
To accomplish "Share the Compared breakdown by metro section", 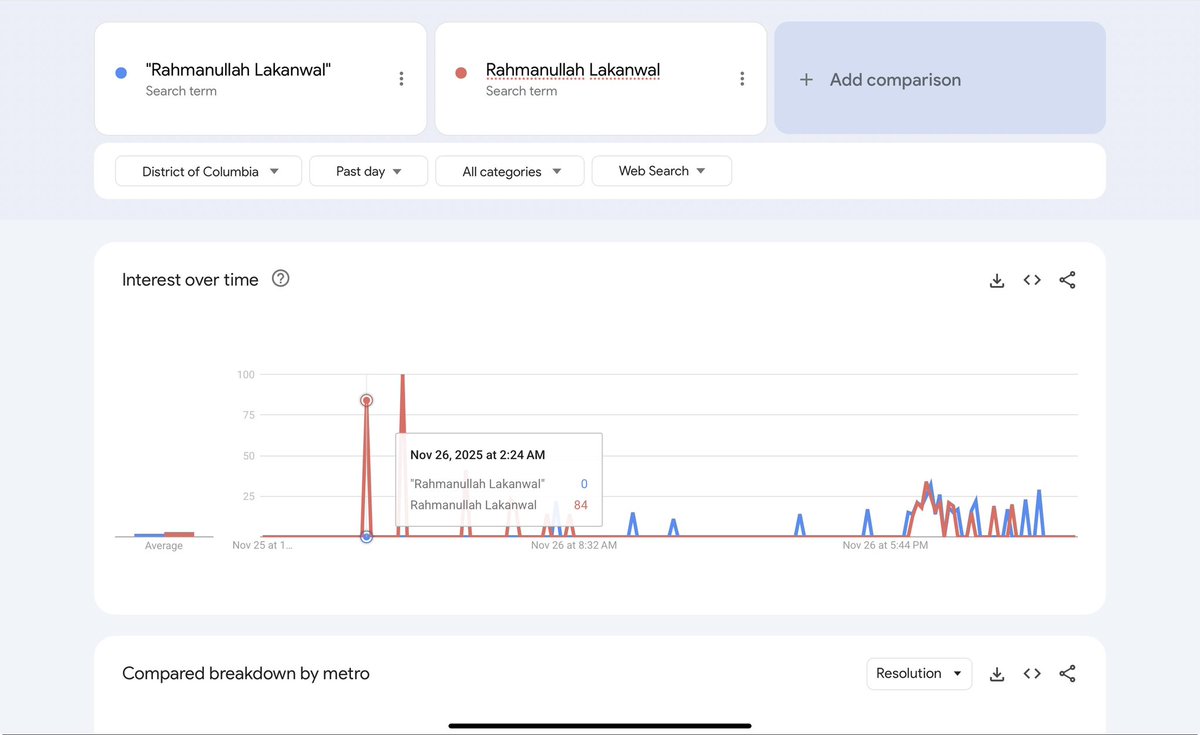I will pyautogui.click(x=1067, y=673).
